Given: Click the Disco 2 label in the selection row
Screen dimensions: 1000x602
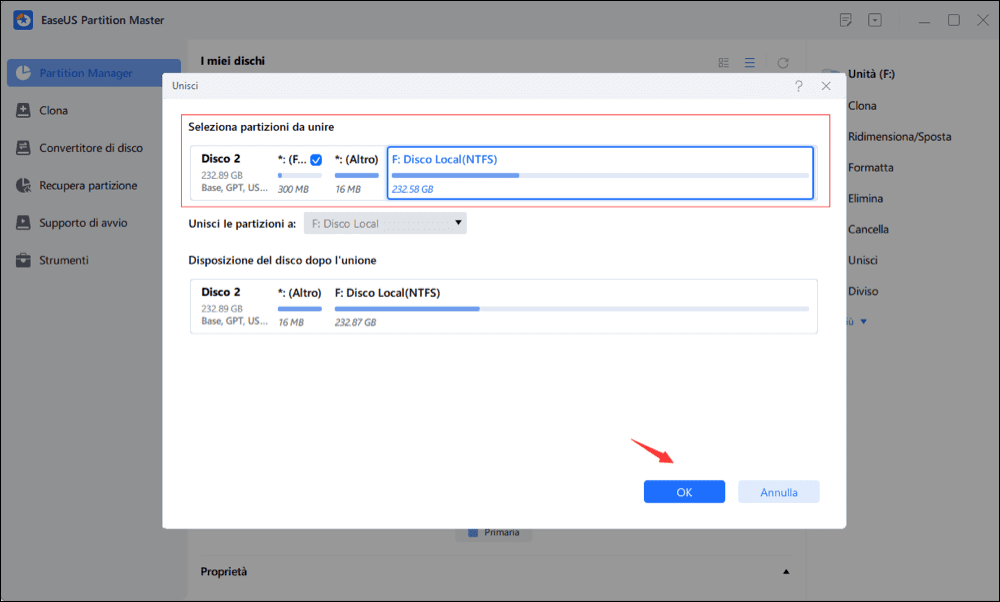Looking at the screenshot, I should 221,158.
